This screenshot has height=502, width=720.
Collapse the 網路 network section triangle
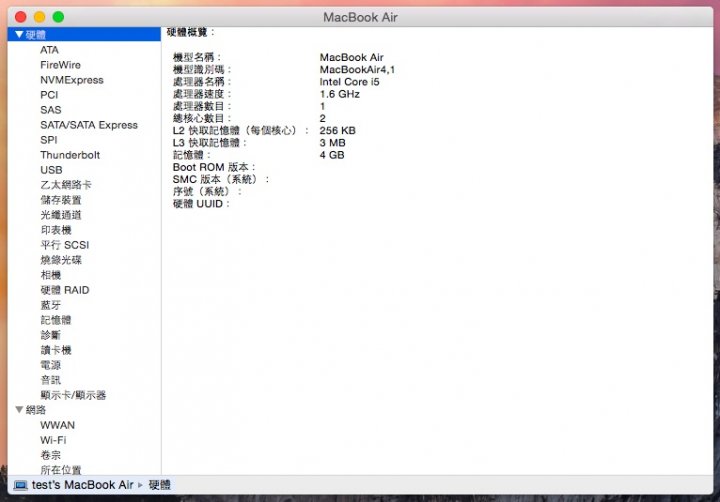pos(19,410)
